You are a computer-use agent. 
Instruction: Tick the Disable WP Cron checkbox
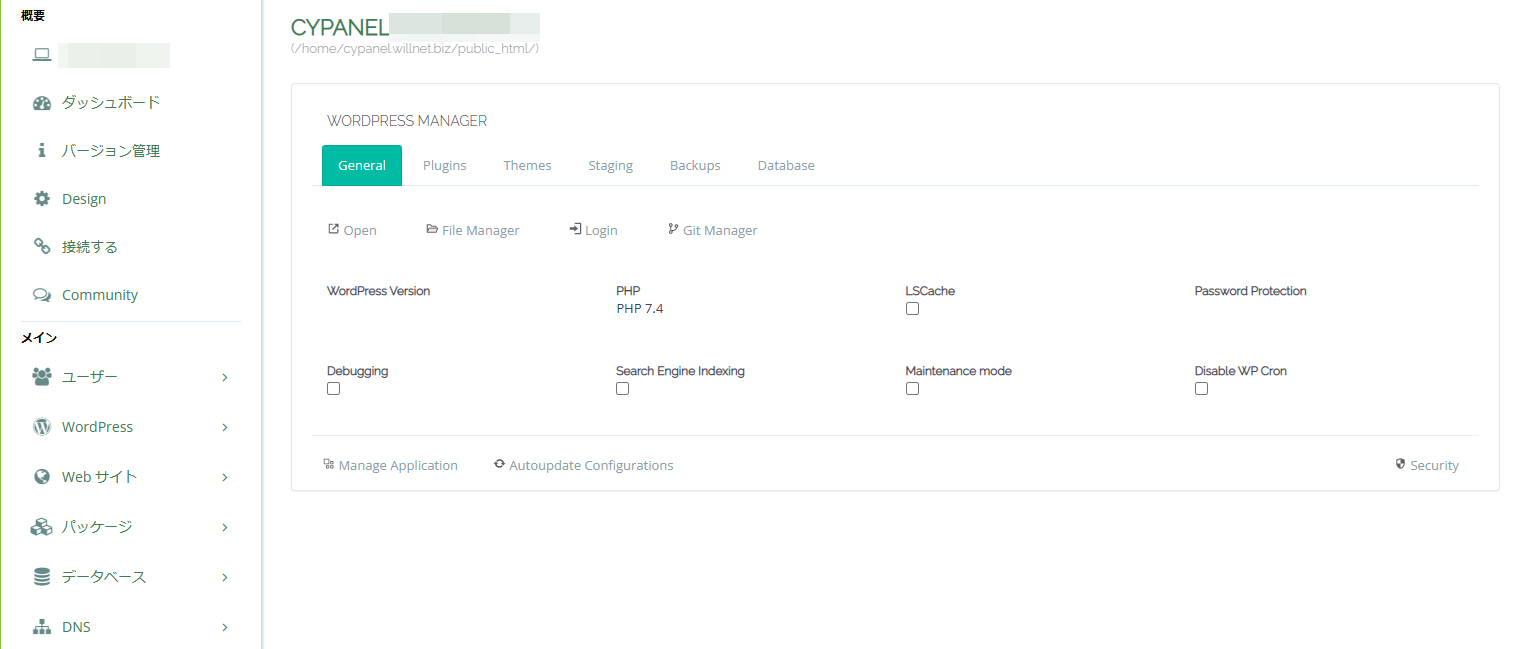[x=1201, y=389]
